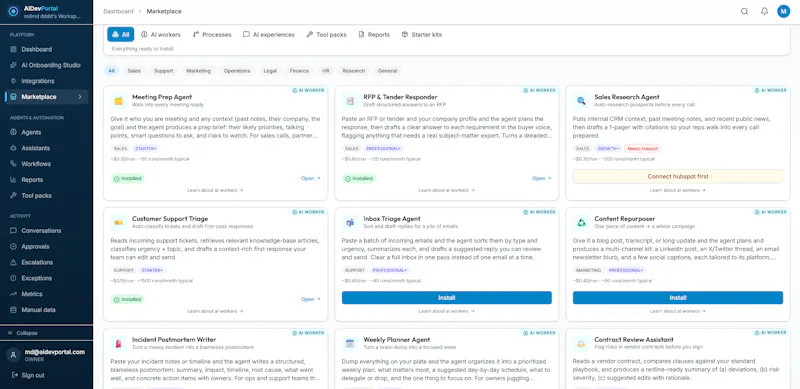Click Learn about ai workers under Sales Research Agent
Image resolution: width=800 pixels, height=389 pixels.
pos(678,190)
